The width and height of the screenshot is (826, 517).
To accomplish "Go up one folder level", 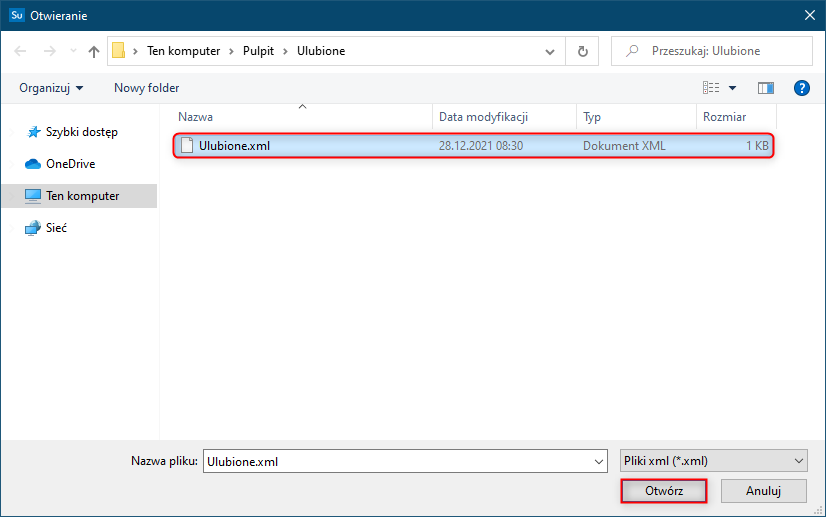I will coord(94,51).
